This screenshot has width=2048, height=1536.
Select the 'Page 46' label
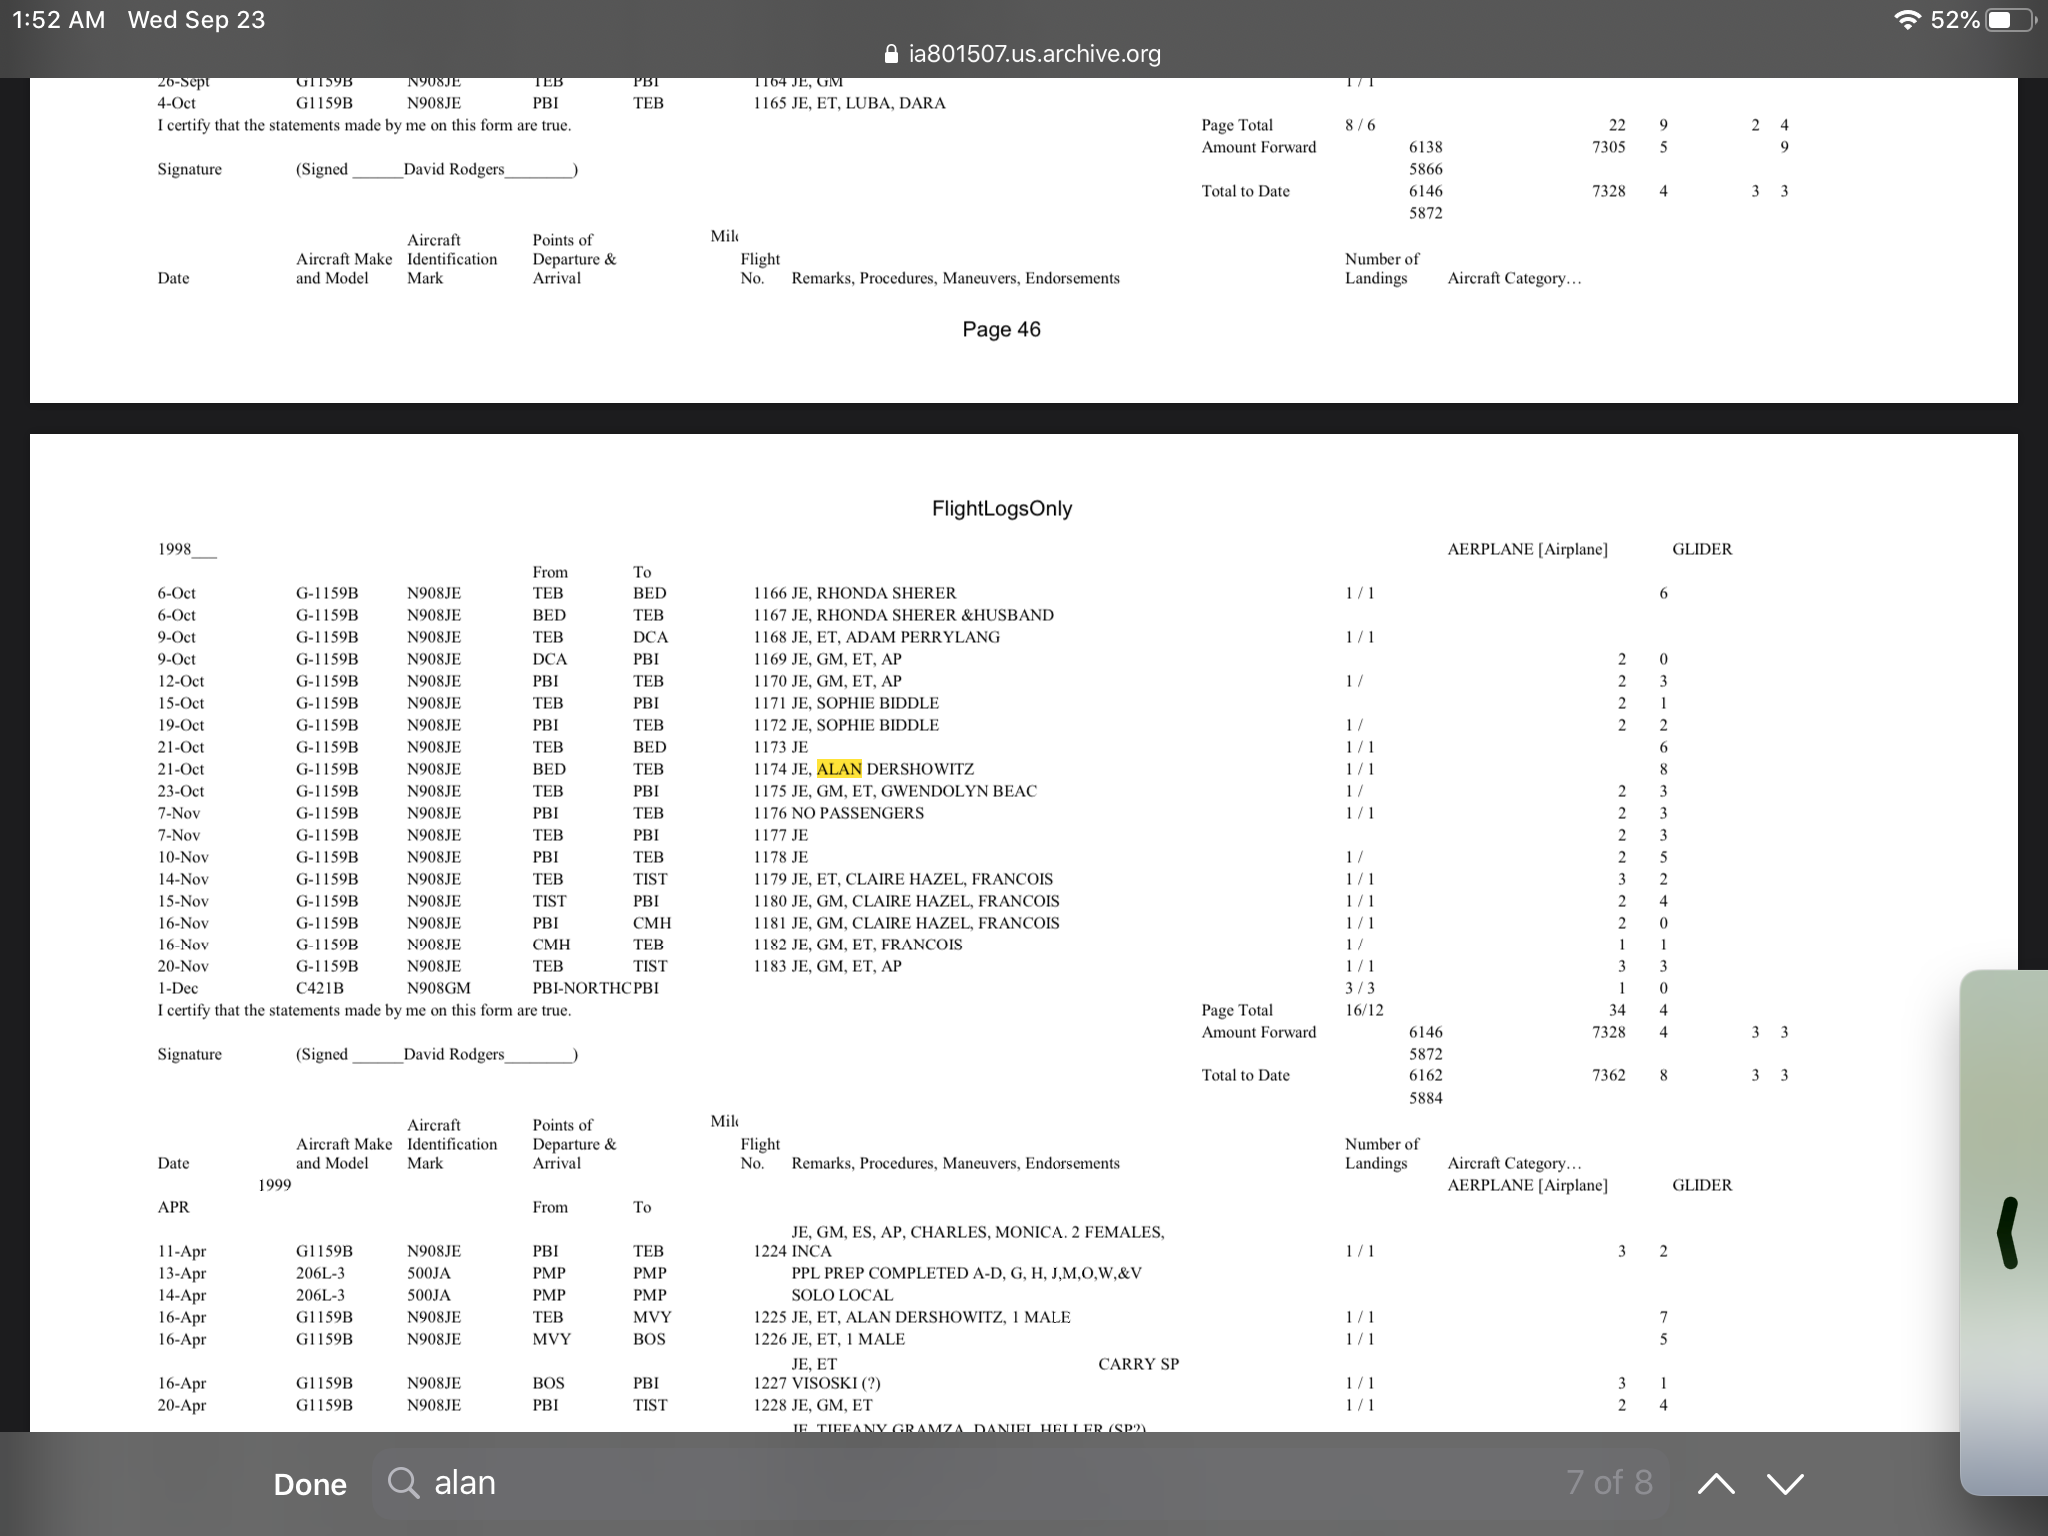click(x=1001, y=329)
